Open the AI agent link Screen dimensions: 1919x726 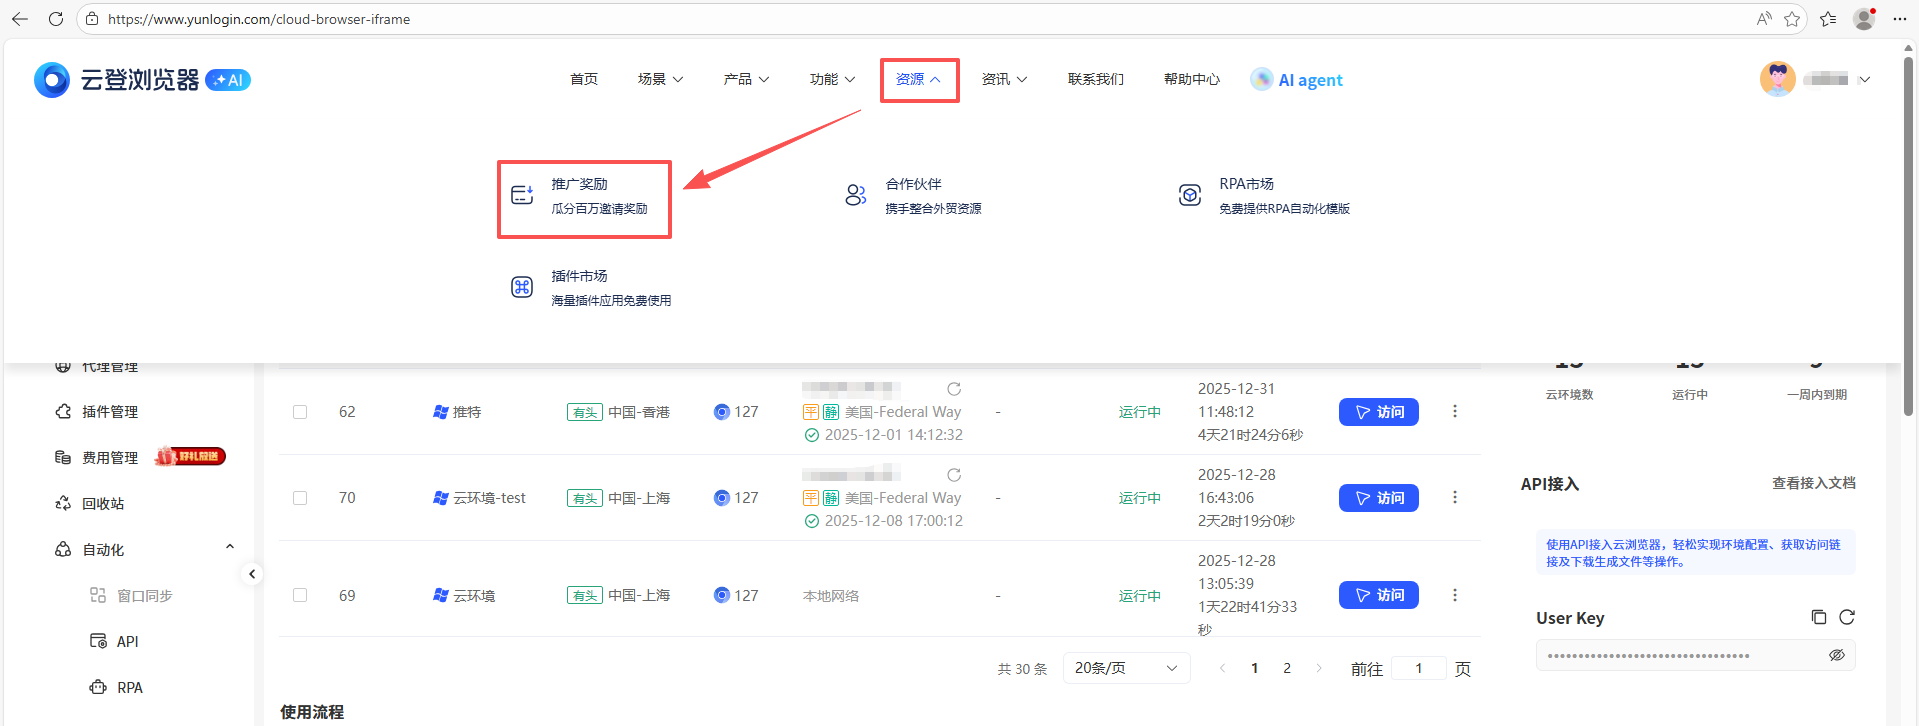(1297, 80)
